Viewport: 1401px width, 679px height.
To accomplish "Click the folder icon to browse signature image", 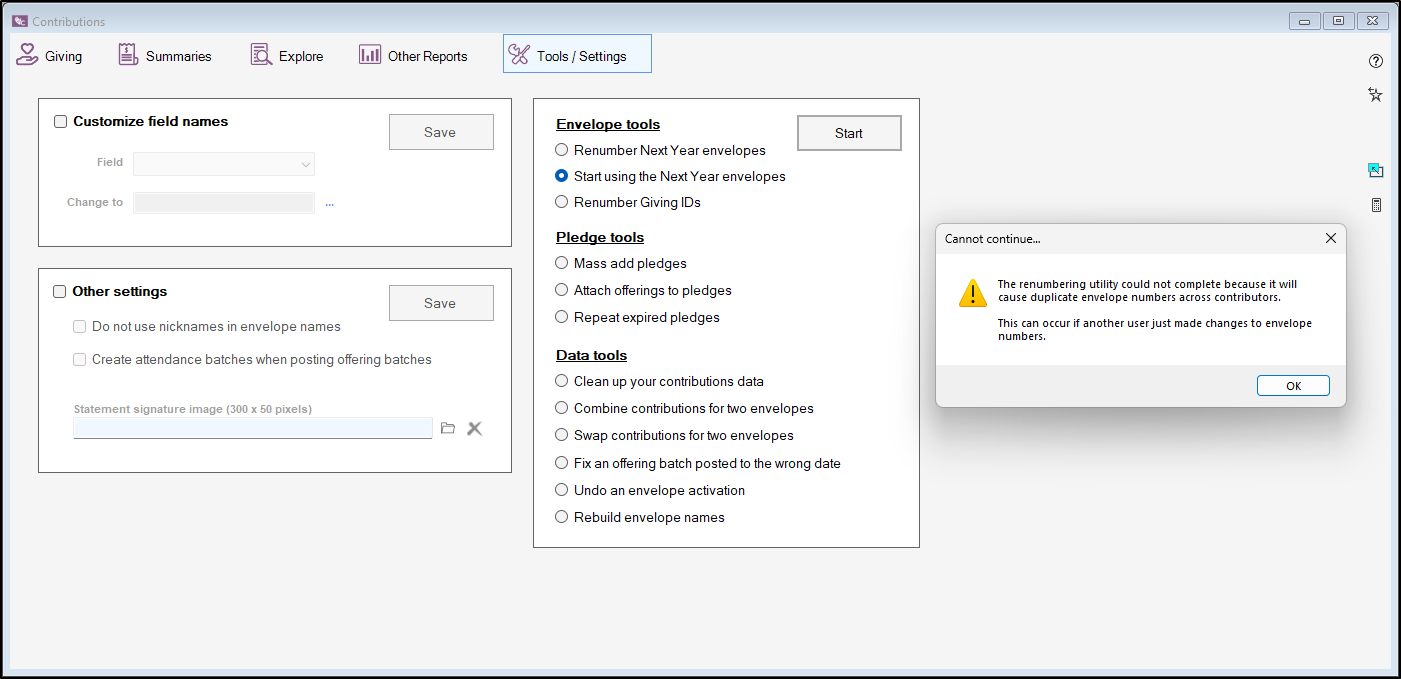I will (x=448, y=428).
